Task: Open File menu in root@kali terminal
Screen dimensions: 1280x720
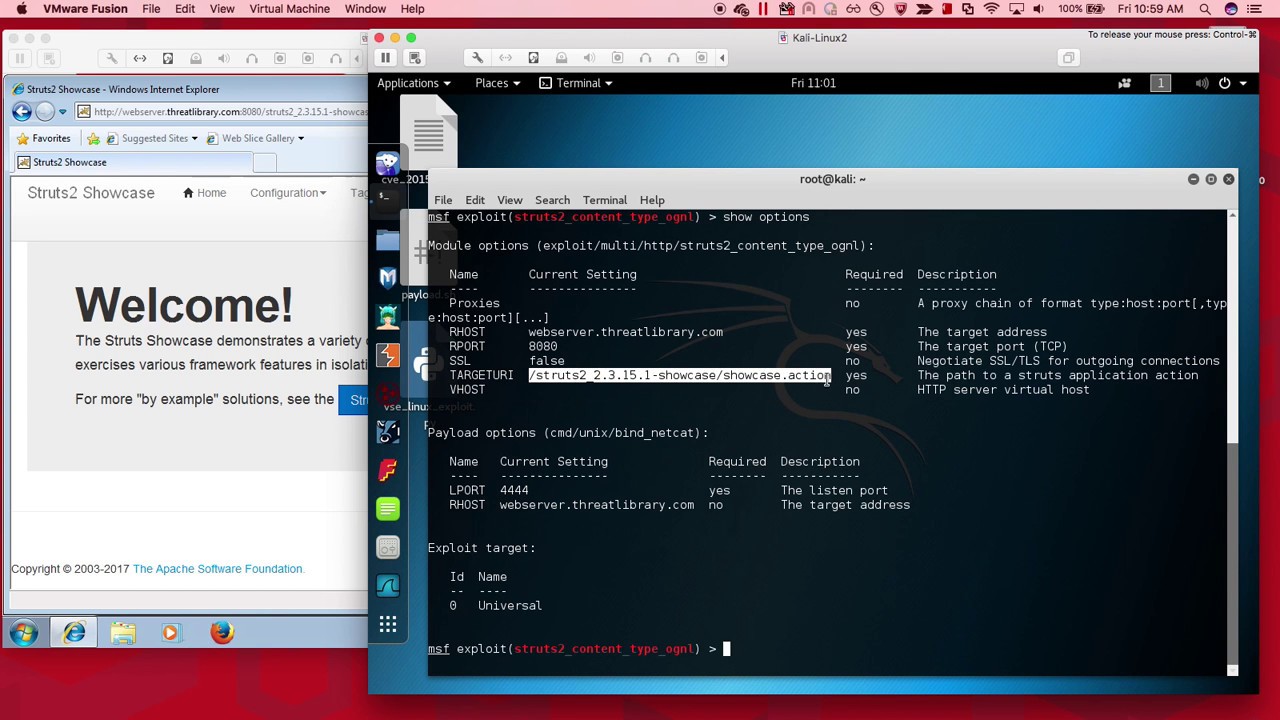Action: [443, 200]
